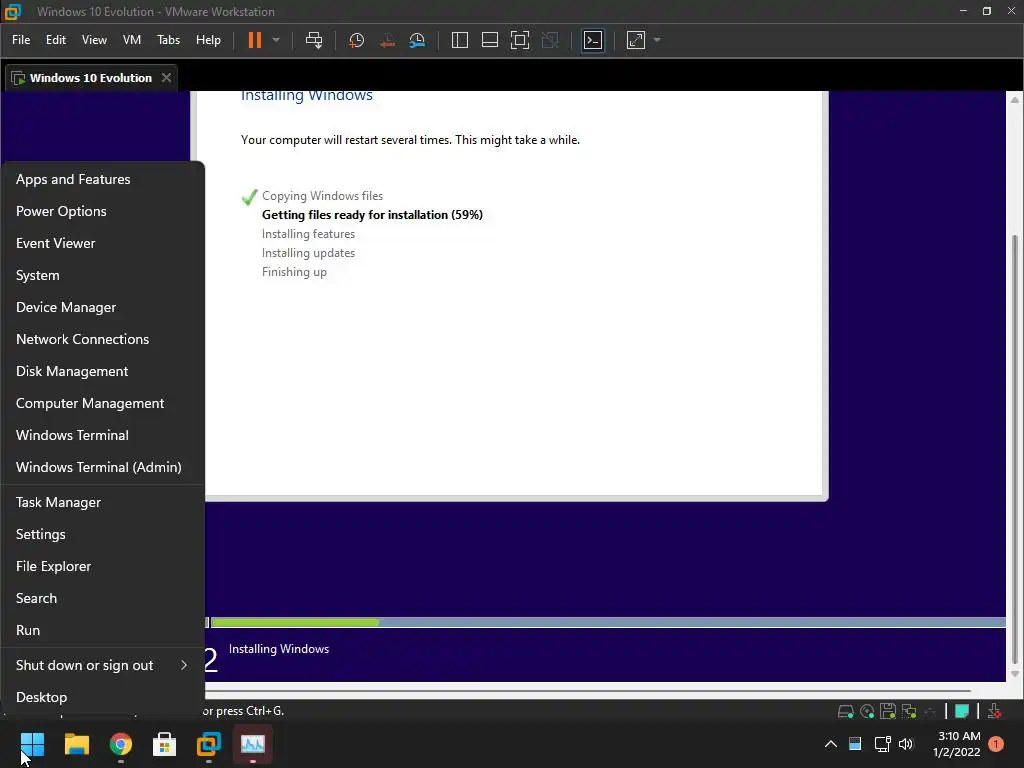Open Network Connections

[x=103, y=339]
